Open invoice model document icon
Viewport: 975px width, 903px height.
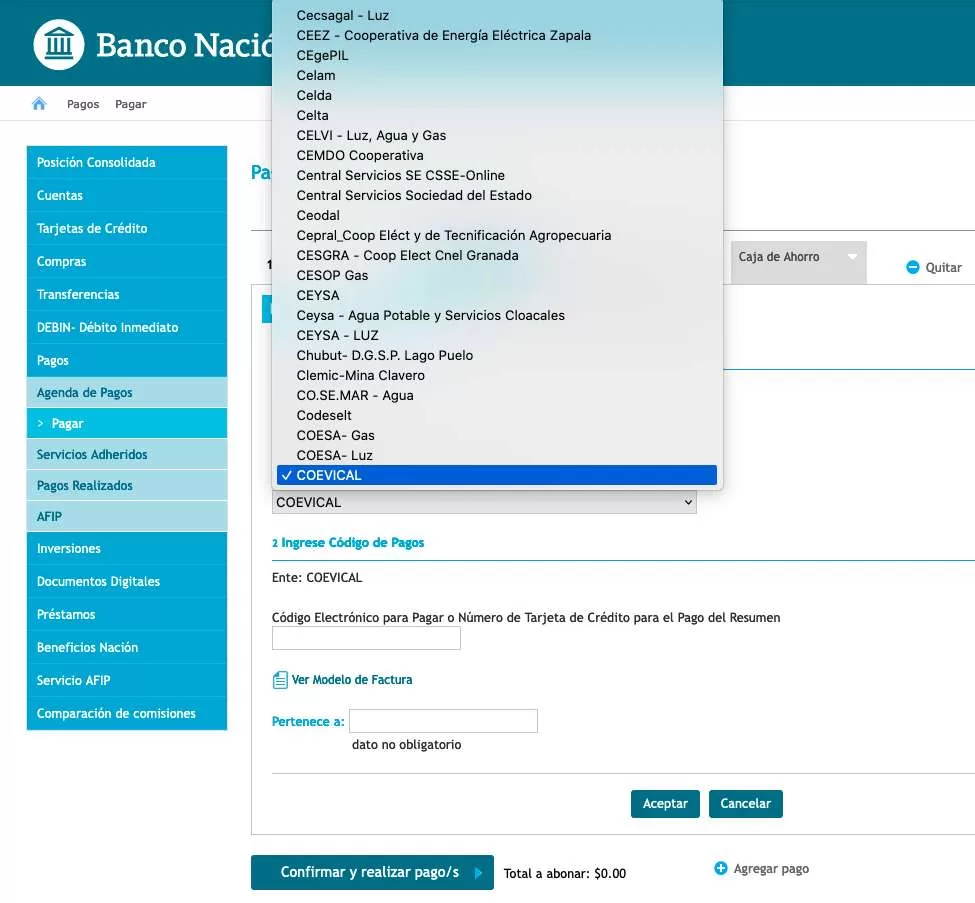tap(280, 680)
